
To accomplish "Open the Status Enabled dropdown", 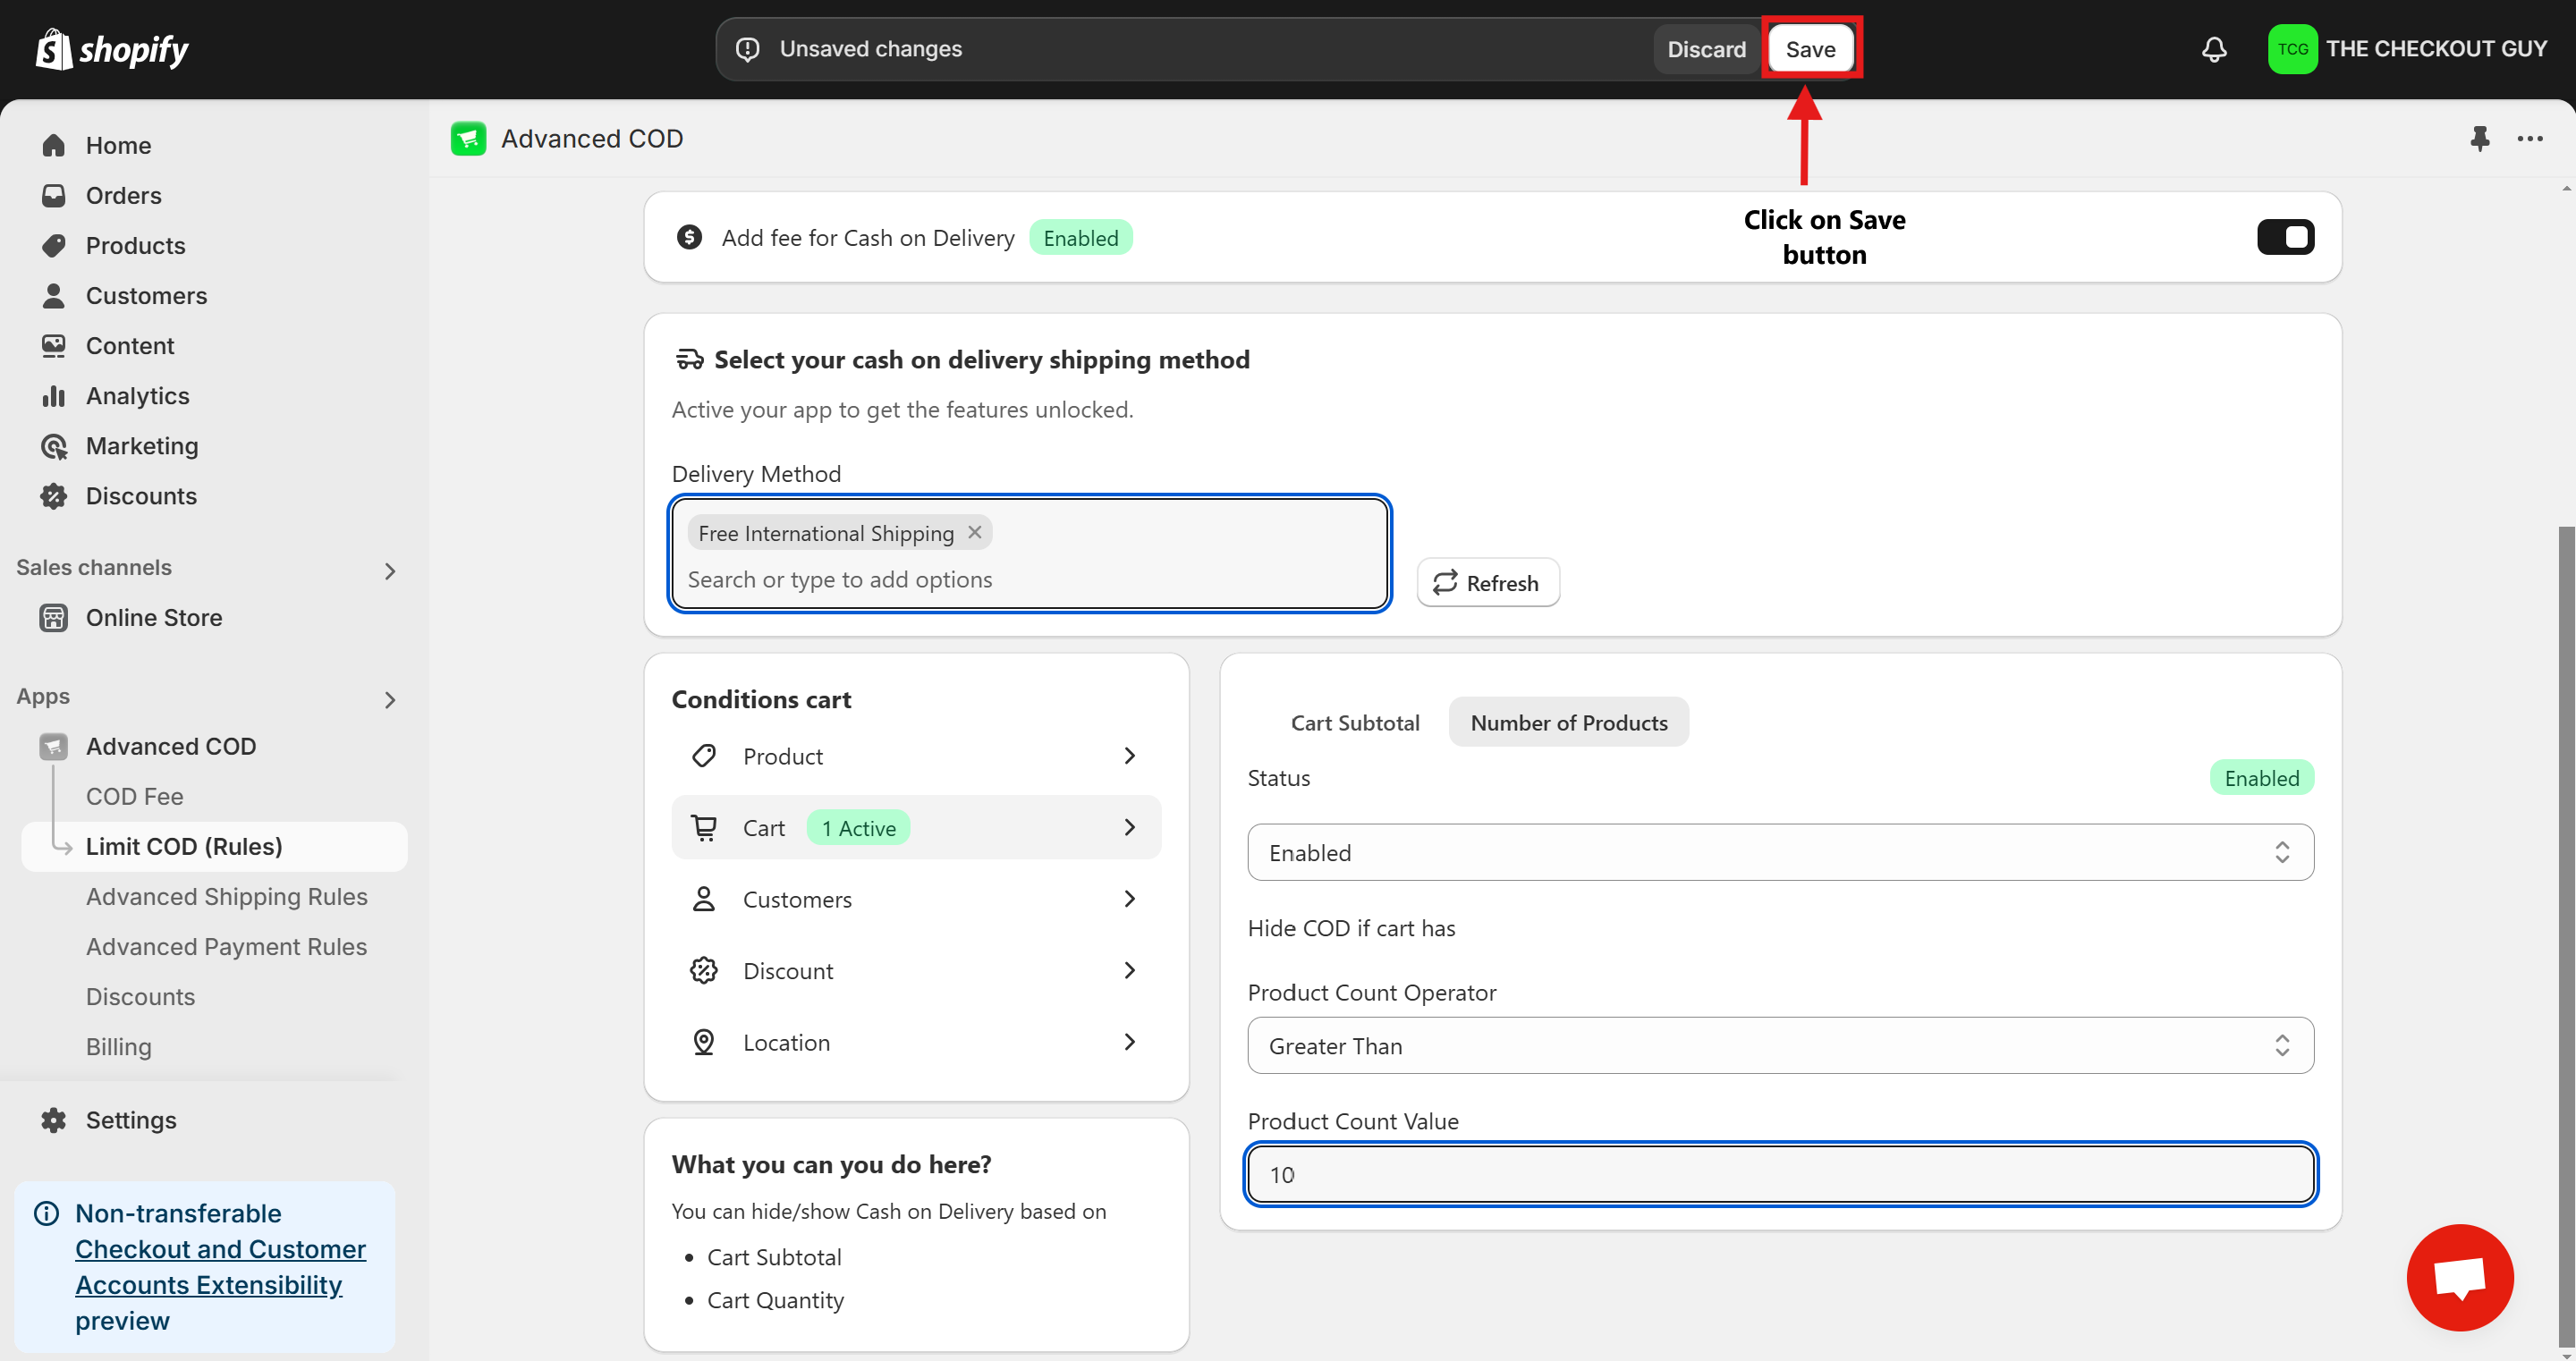I will tap(1780, 852).
